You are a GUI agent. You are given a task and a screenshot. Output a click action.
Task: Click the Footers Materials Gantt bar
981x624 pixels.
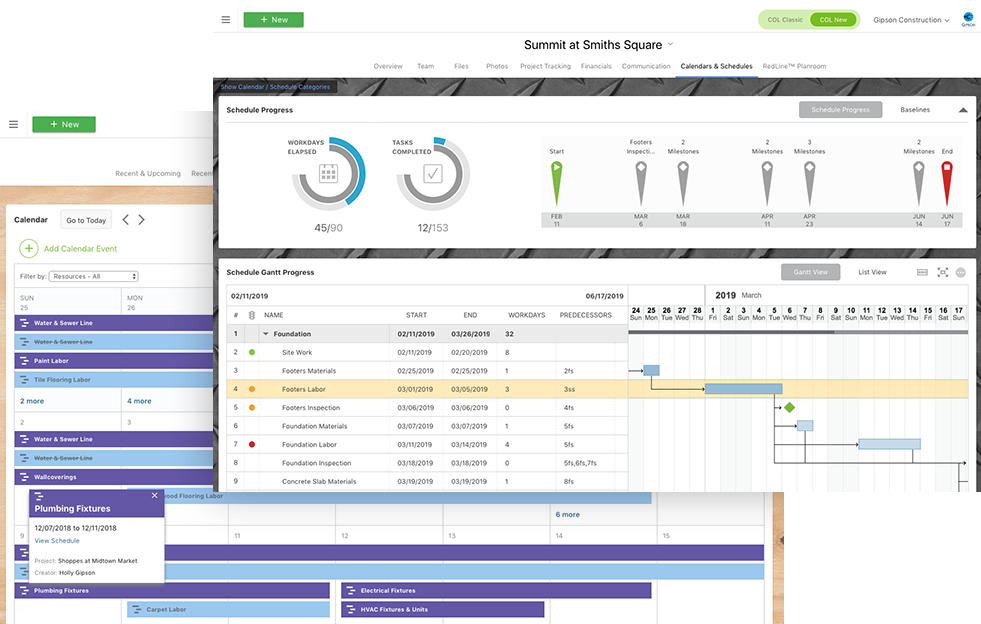[x=651, y=371]
